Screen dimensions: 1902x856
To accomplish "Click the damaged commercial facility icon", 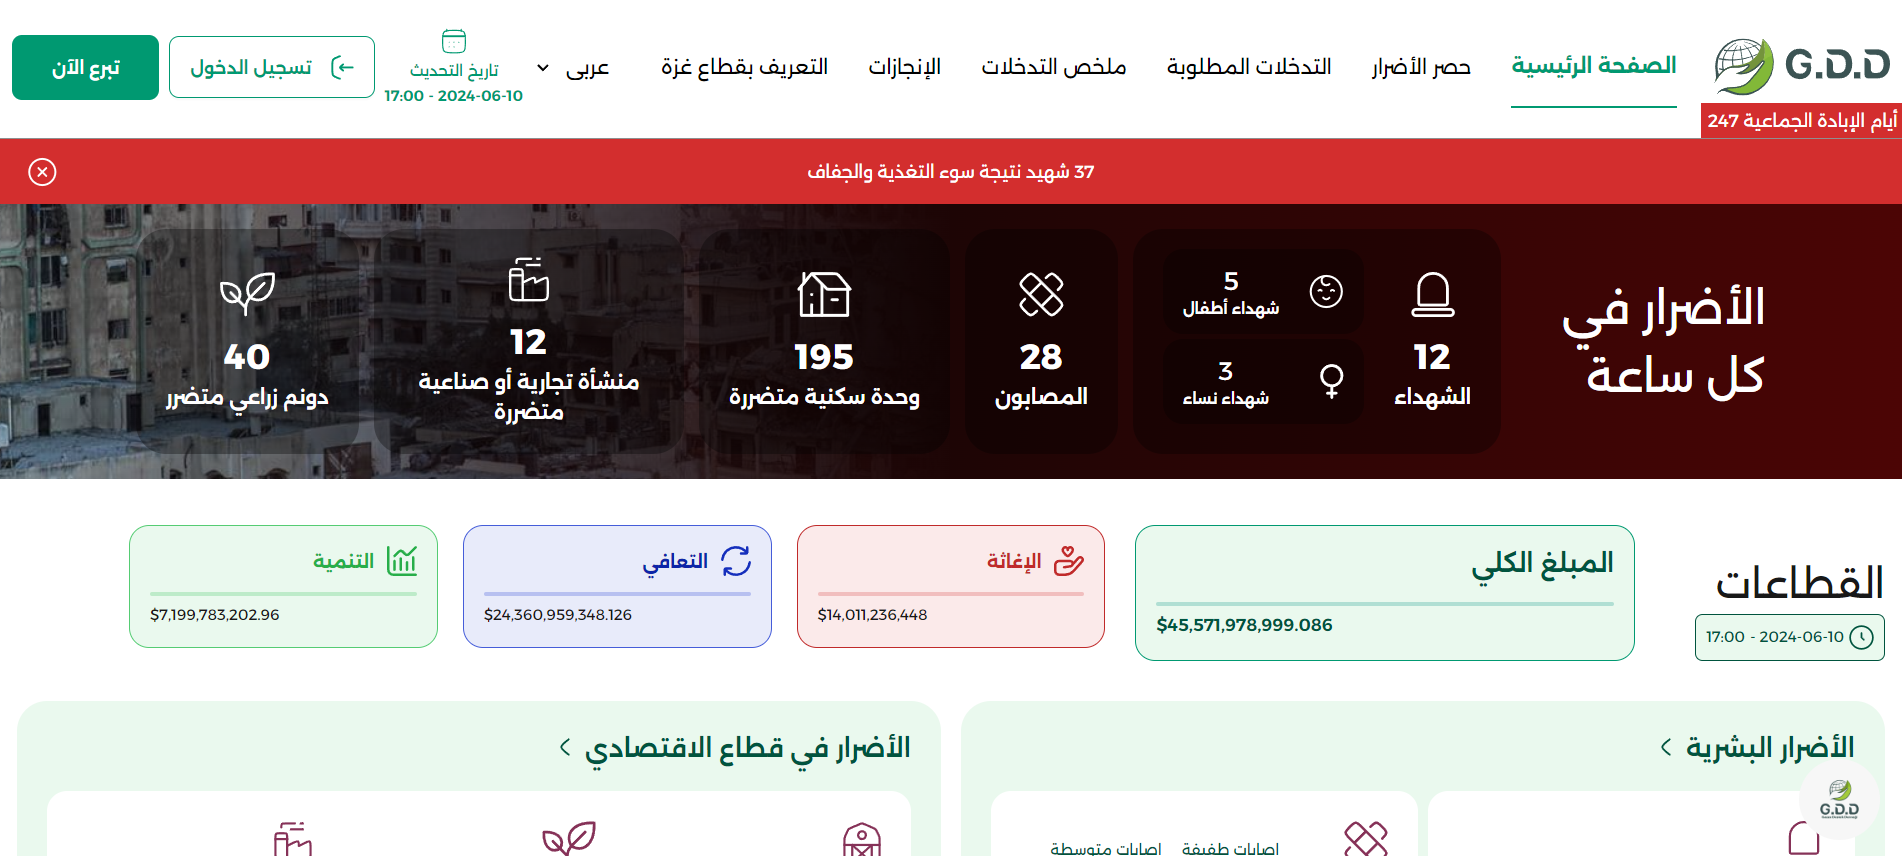I will [x=528, y=280].
